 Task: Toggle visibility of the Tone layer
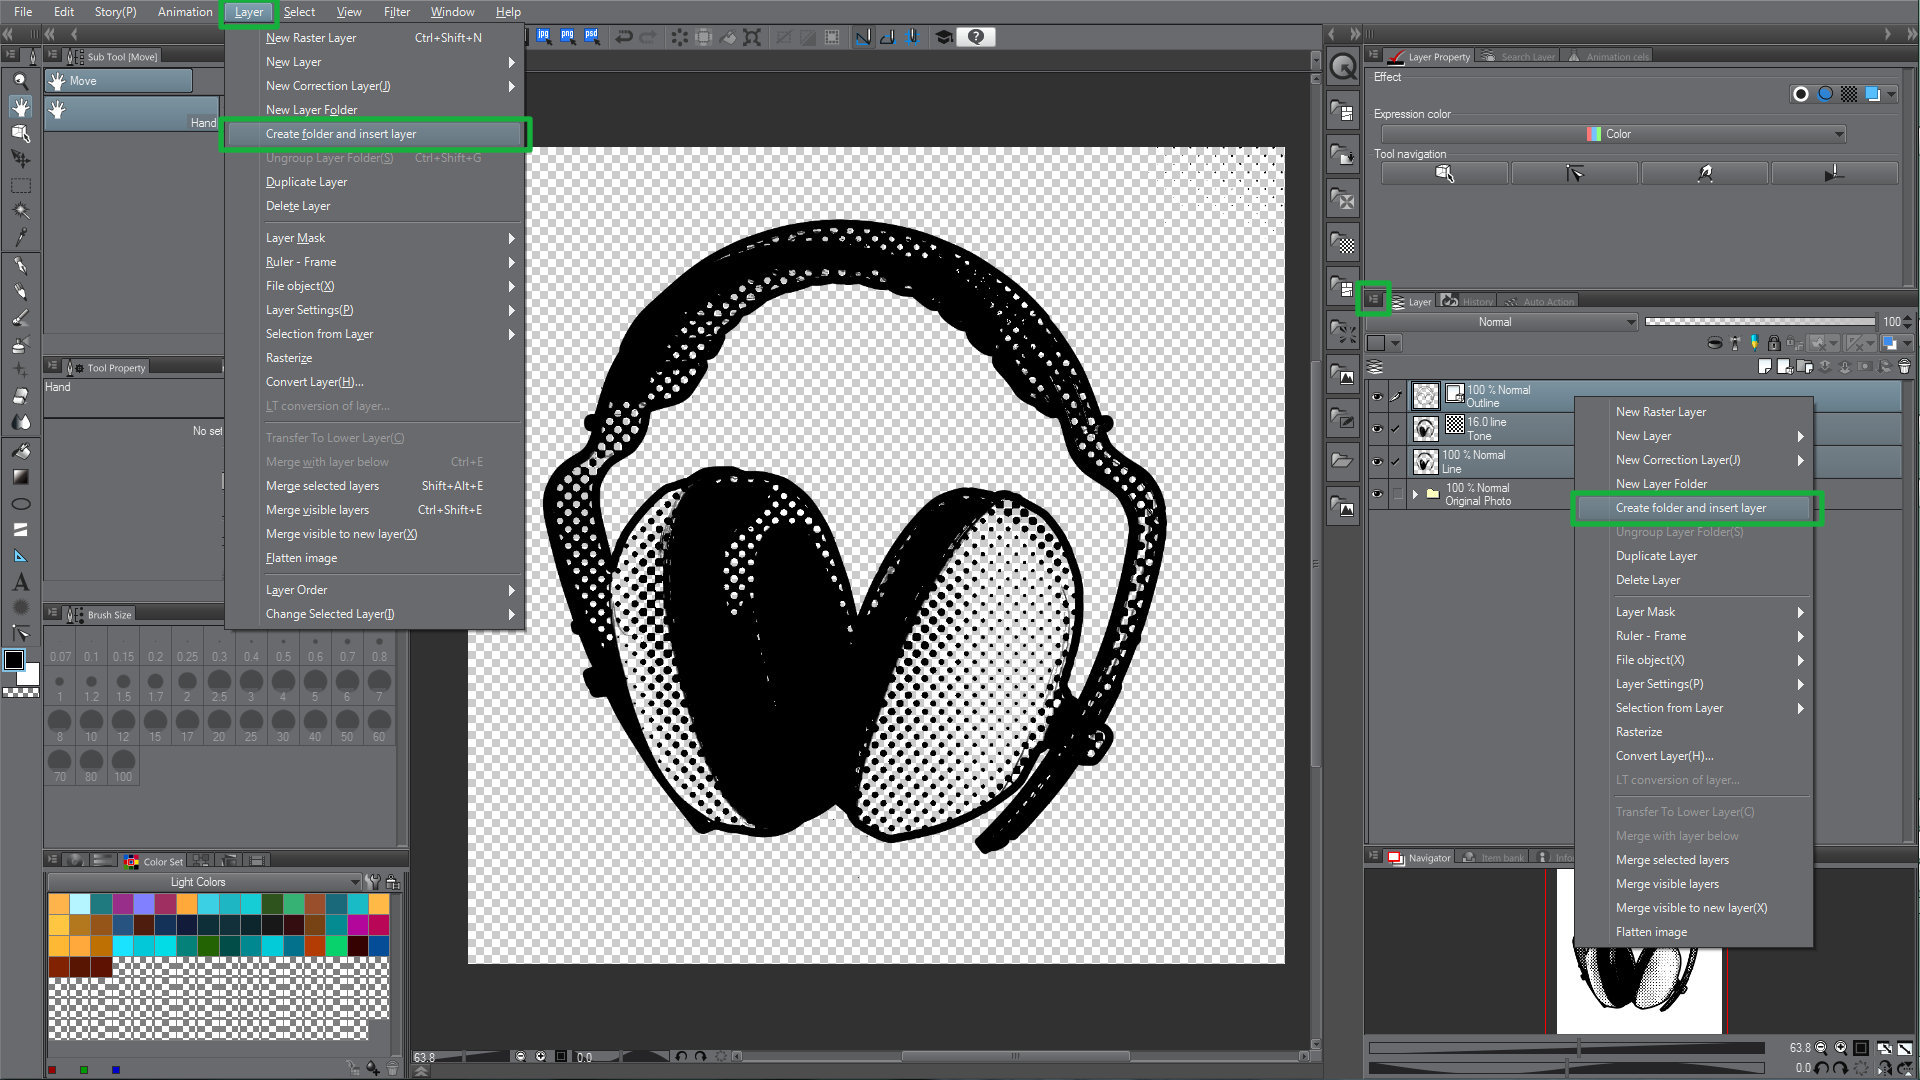coord(1377,429)
